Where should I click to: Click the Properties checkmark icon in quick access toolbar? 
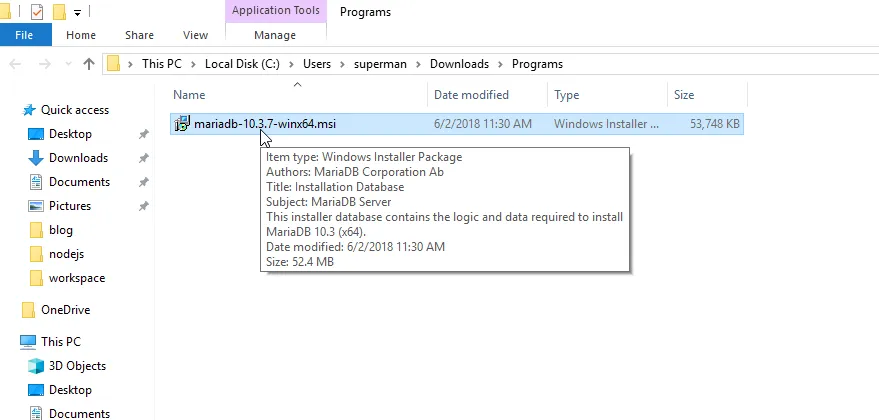(x=37, y=11)
